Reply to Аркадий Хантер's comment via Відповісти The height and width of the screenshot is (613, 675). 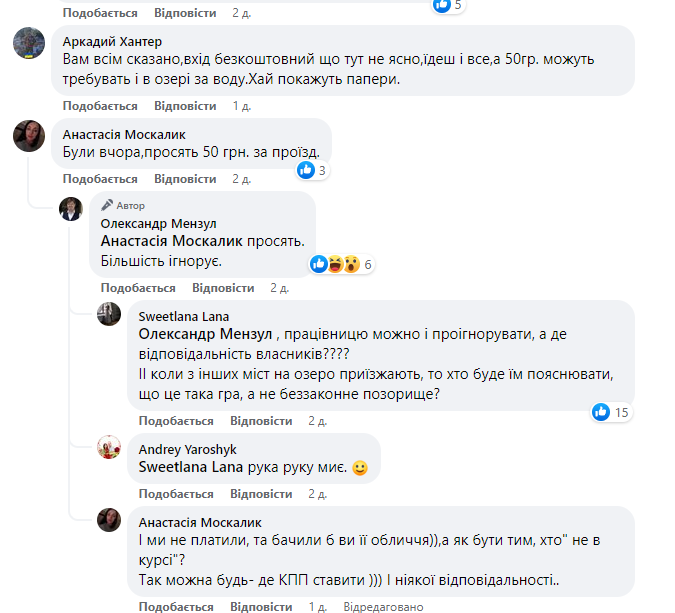(185, 106)
